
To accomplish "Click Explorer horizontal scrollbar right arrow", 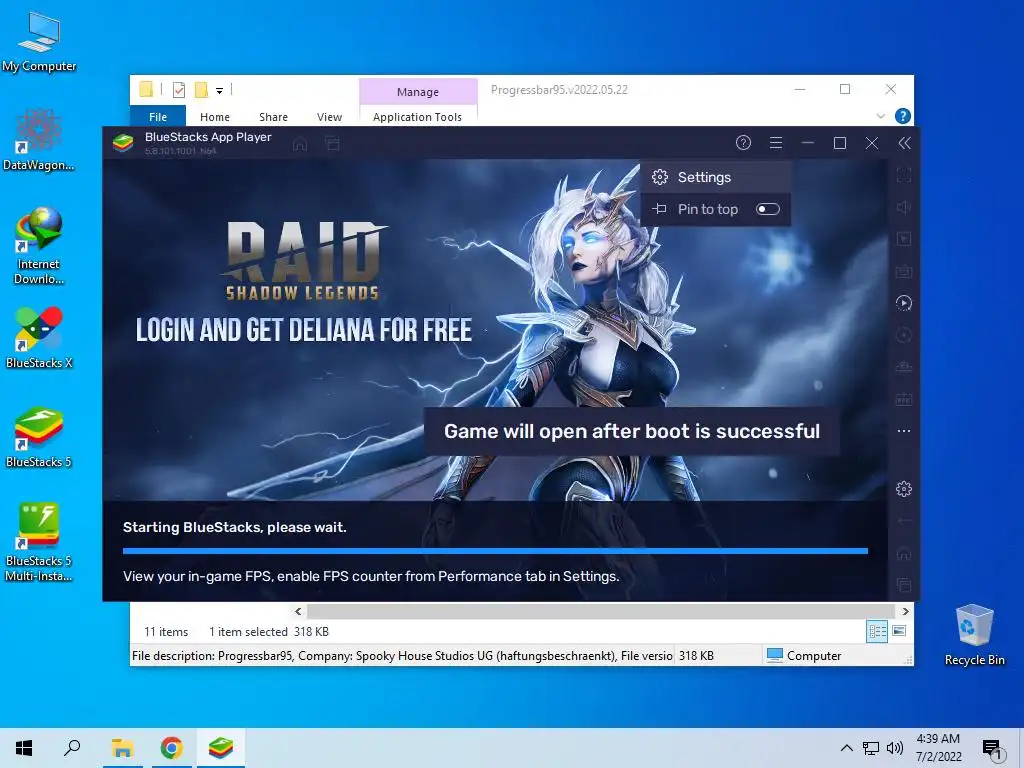I will (x=905, y=611).
